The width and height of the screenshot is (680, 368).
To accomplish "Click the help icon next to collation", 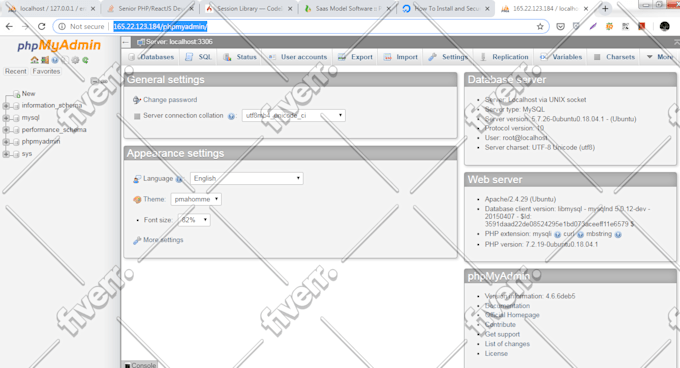I will (231, 116).
